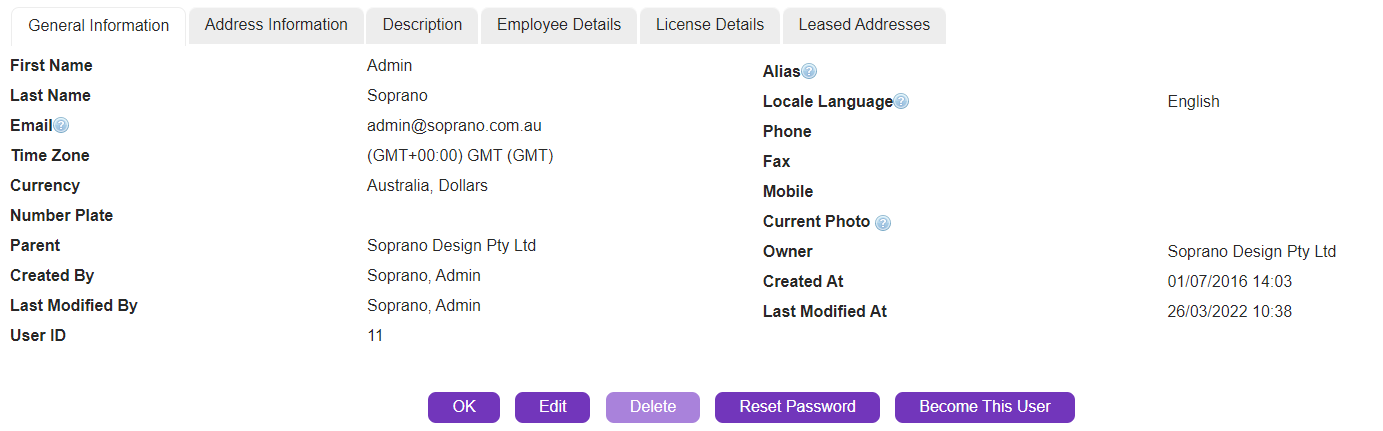Open the Address Information tab
This screenshot has width=1383, height=431.
click(276, 25)
